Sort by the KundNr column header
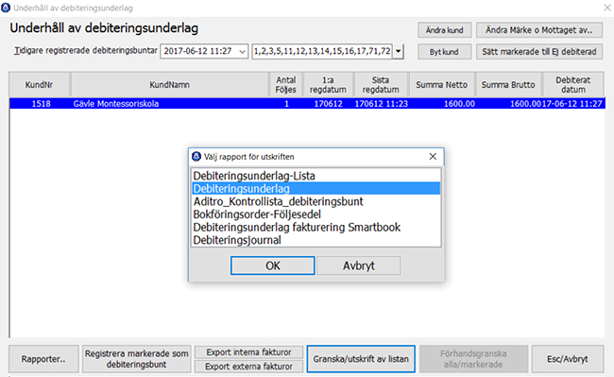The width and height of the screenshot is (614, 377). pos(39,85)
